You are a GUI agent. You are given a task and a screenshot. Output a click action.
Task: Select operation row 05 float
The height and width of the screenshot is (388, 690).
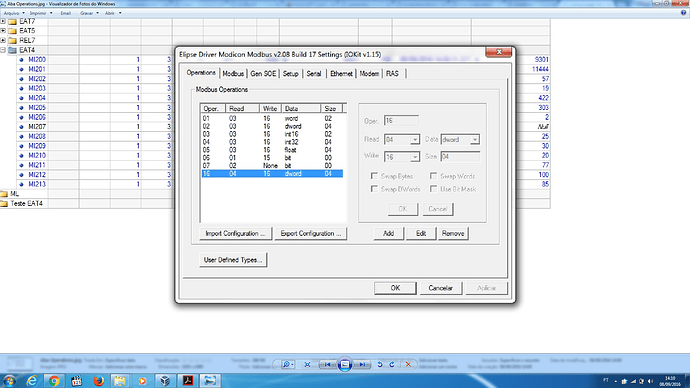coord(272,150)
